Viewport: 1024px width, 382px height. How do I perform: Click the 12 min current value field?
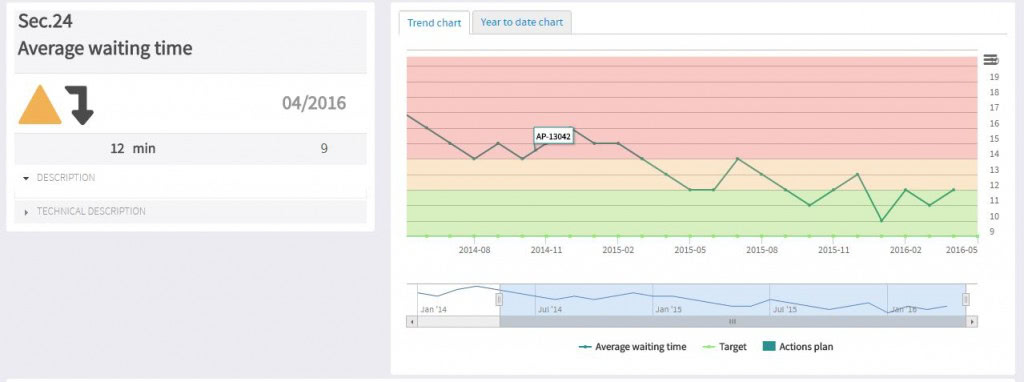133,149
